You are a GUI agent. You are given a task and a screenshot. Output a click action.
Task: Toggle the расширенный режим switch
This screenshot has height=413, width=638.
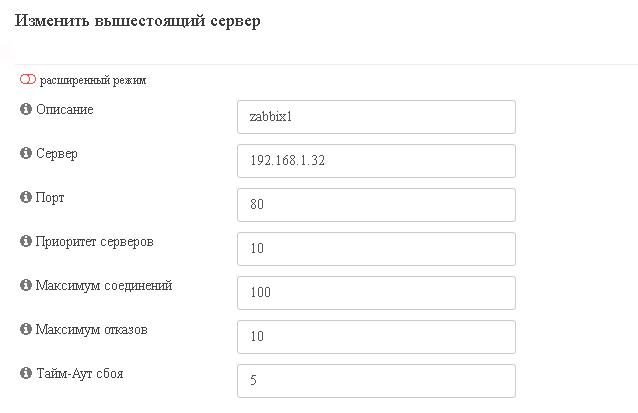coord(28,79)
